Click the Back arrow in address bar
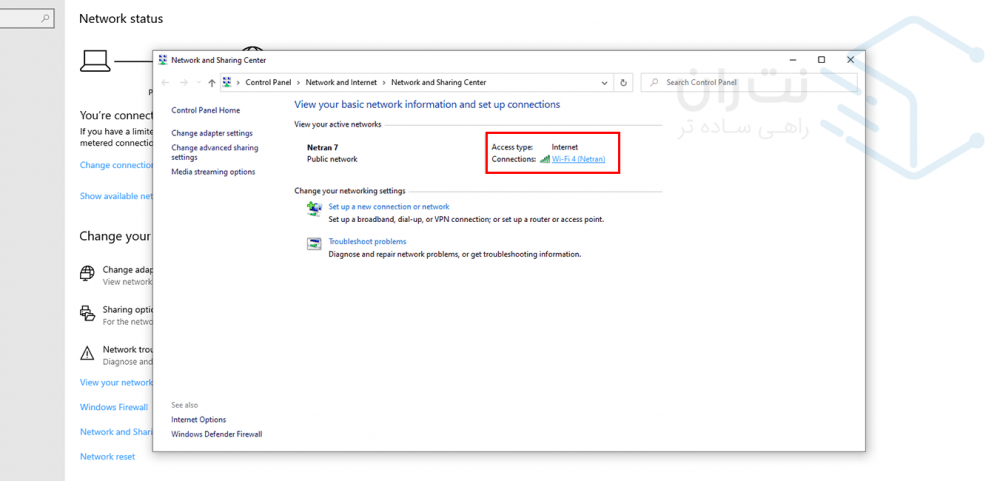Viewport: 1000px width, 481px height. pos(165,83)
